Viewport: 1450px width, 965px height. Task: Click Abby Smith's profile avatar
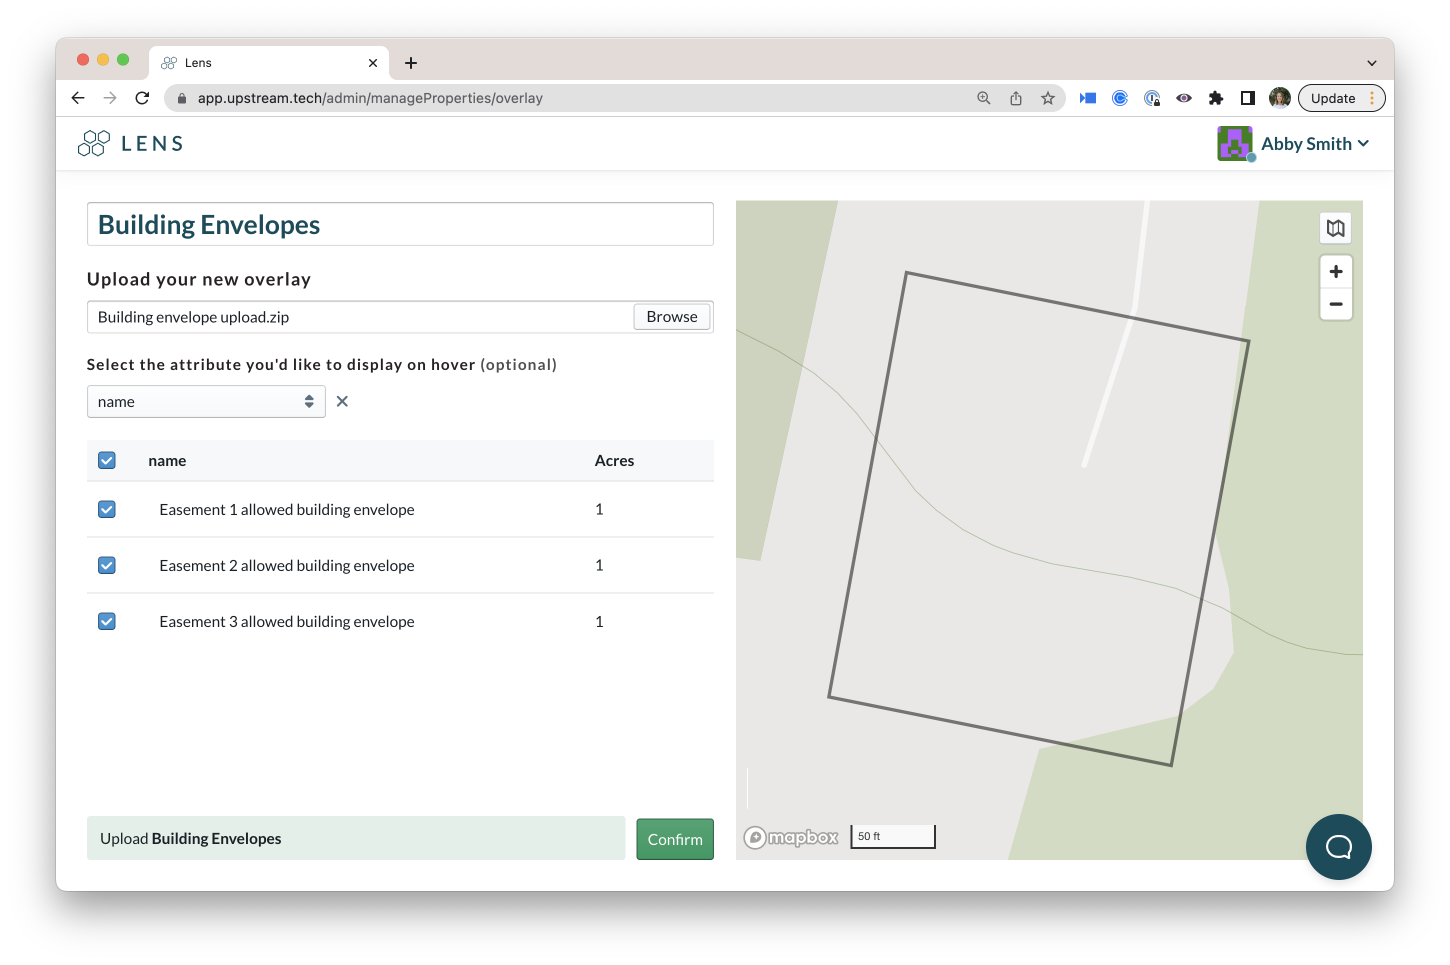(1235, 143)
